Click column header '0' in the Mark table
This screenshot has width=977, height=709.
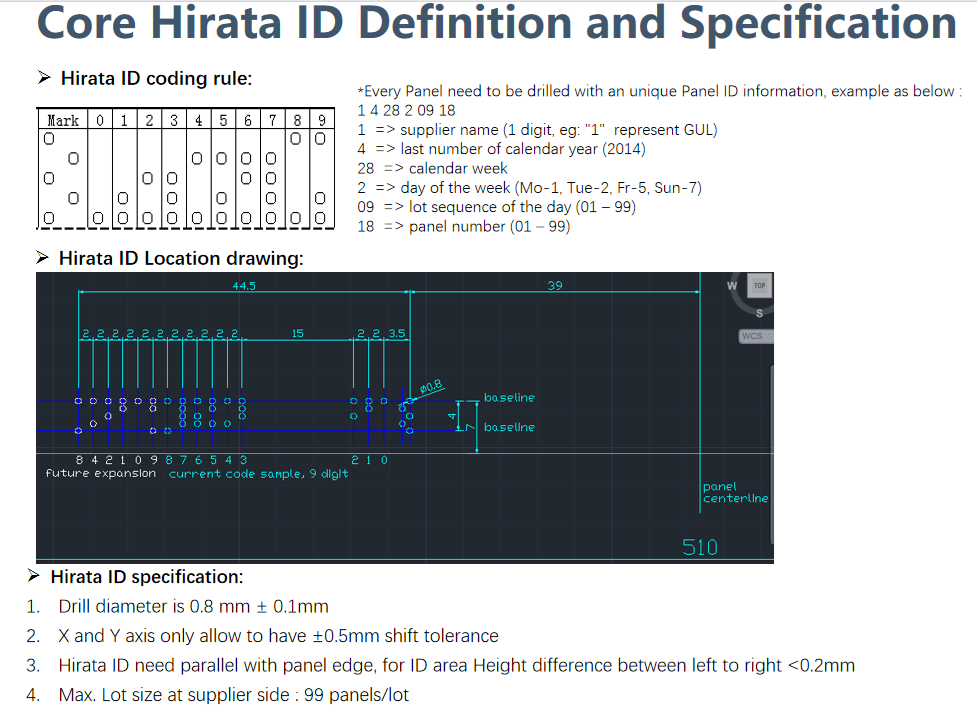coord(100,120)
